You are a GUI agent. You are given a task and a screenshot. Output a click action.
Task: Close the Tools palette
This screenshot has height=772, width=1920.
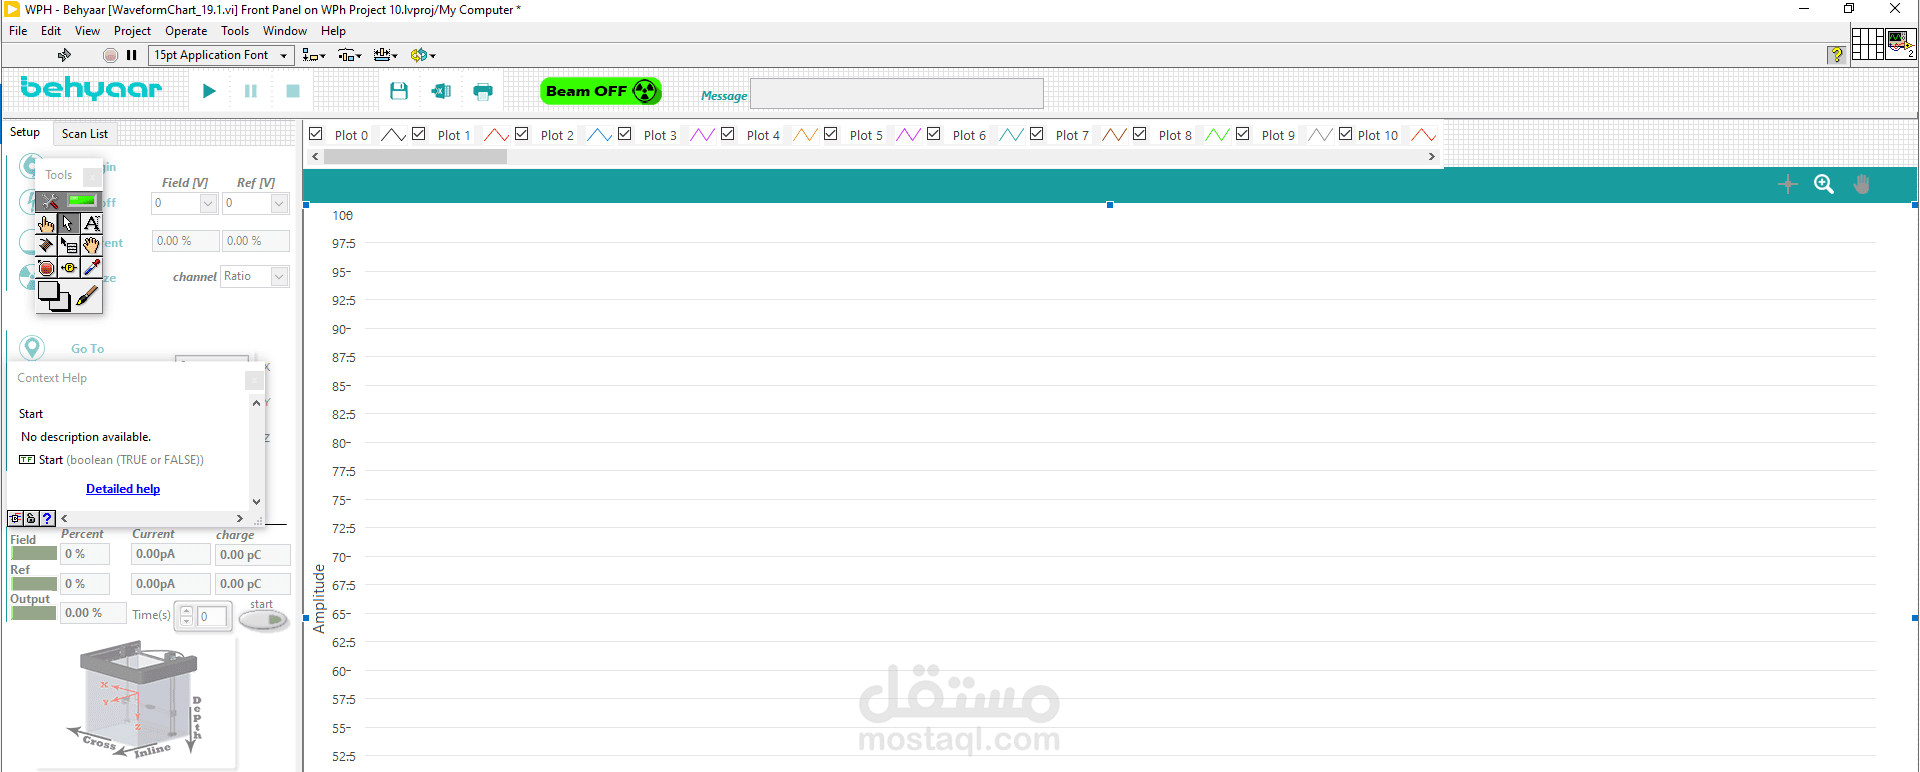tap(92, 176)
